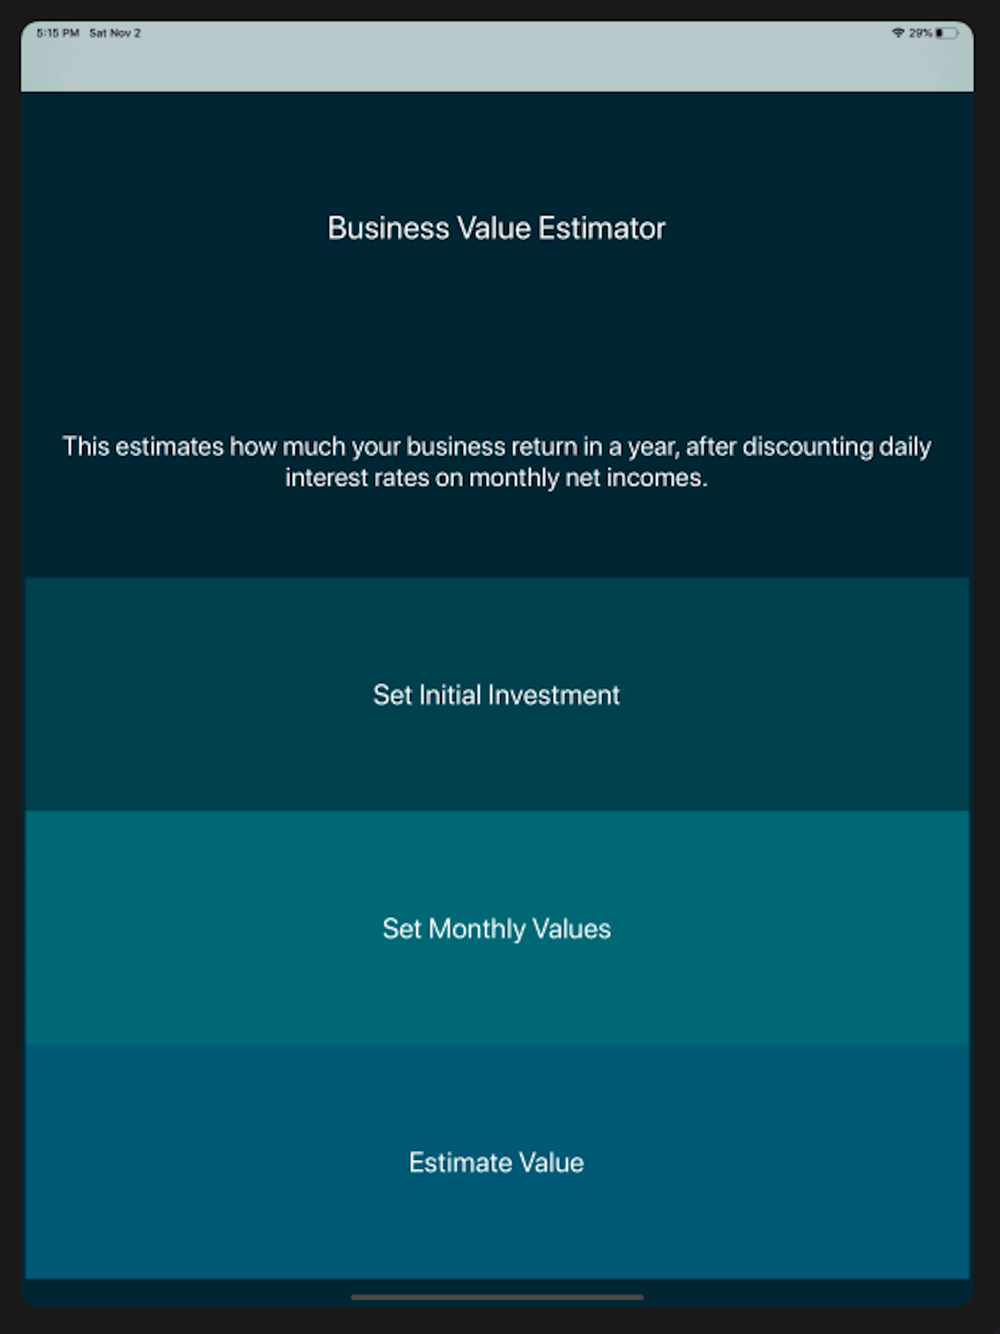Click the Sat Nov 2 date

pos(115,33)
